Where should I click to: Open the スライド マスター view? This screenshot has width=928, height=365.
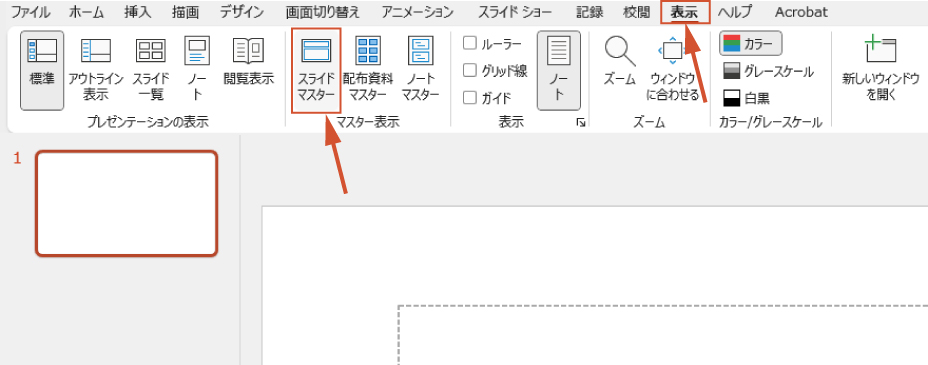tap(316, 70)
